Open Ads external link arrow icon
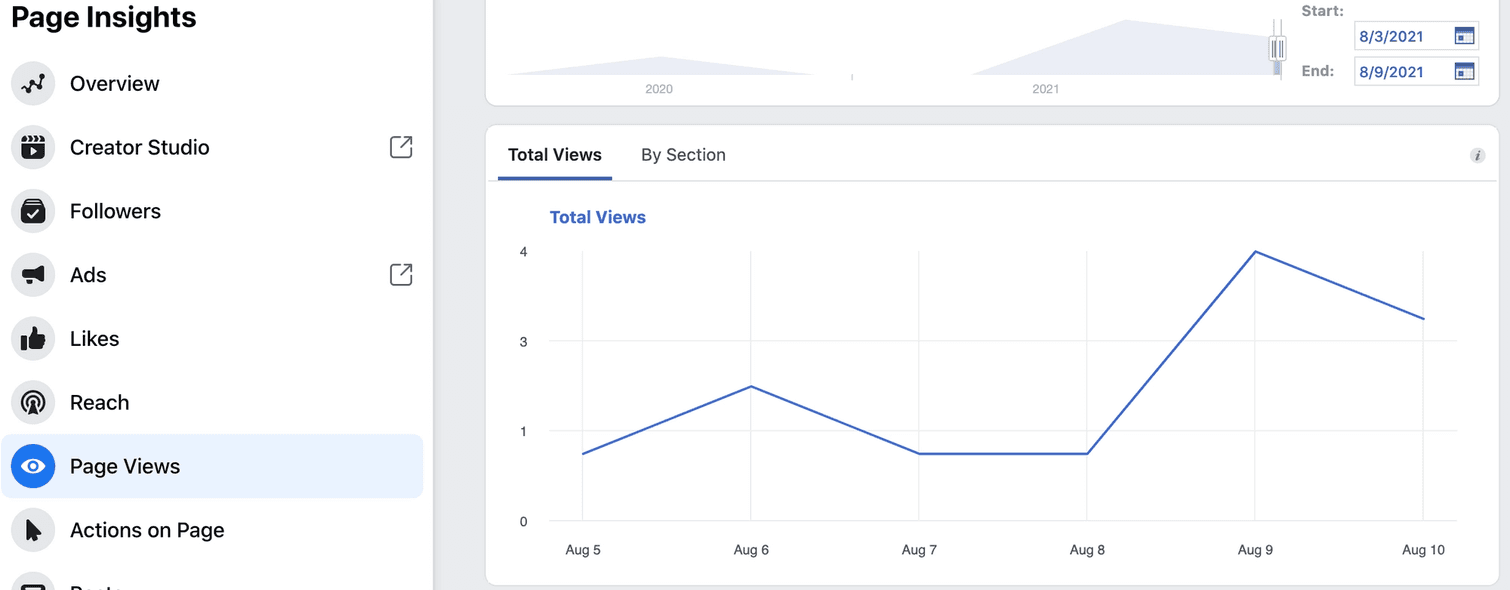The width and height of the screenshot is (1510, 590). (401, 275)
